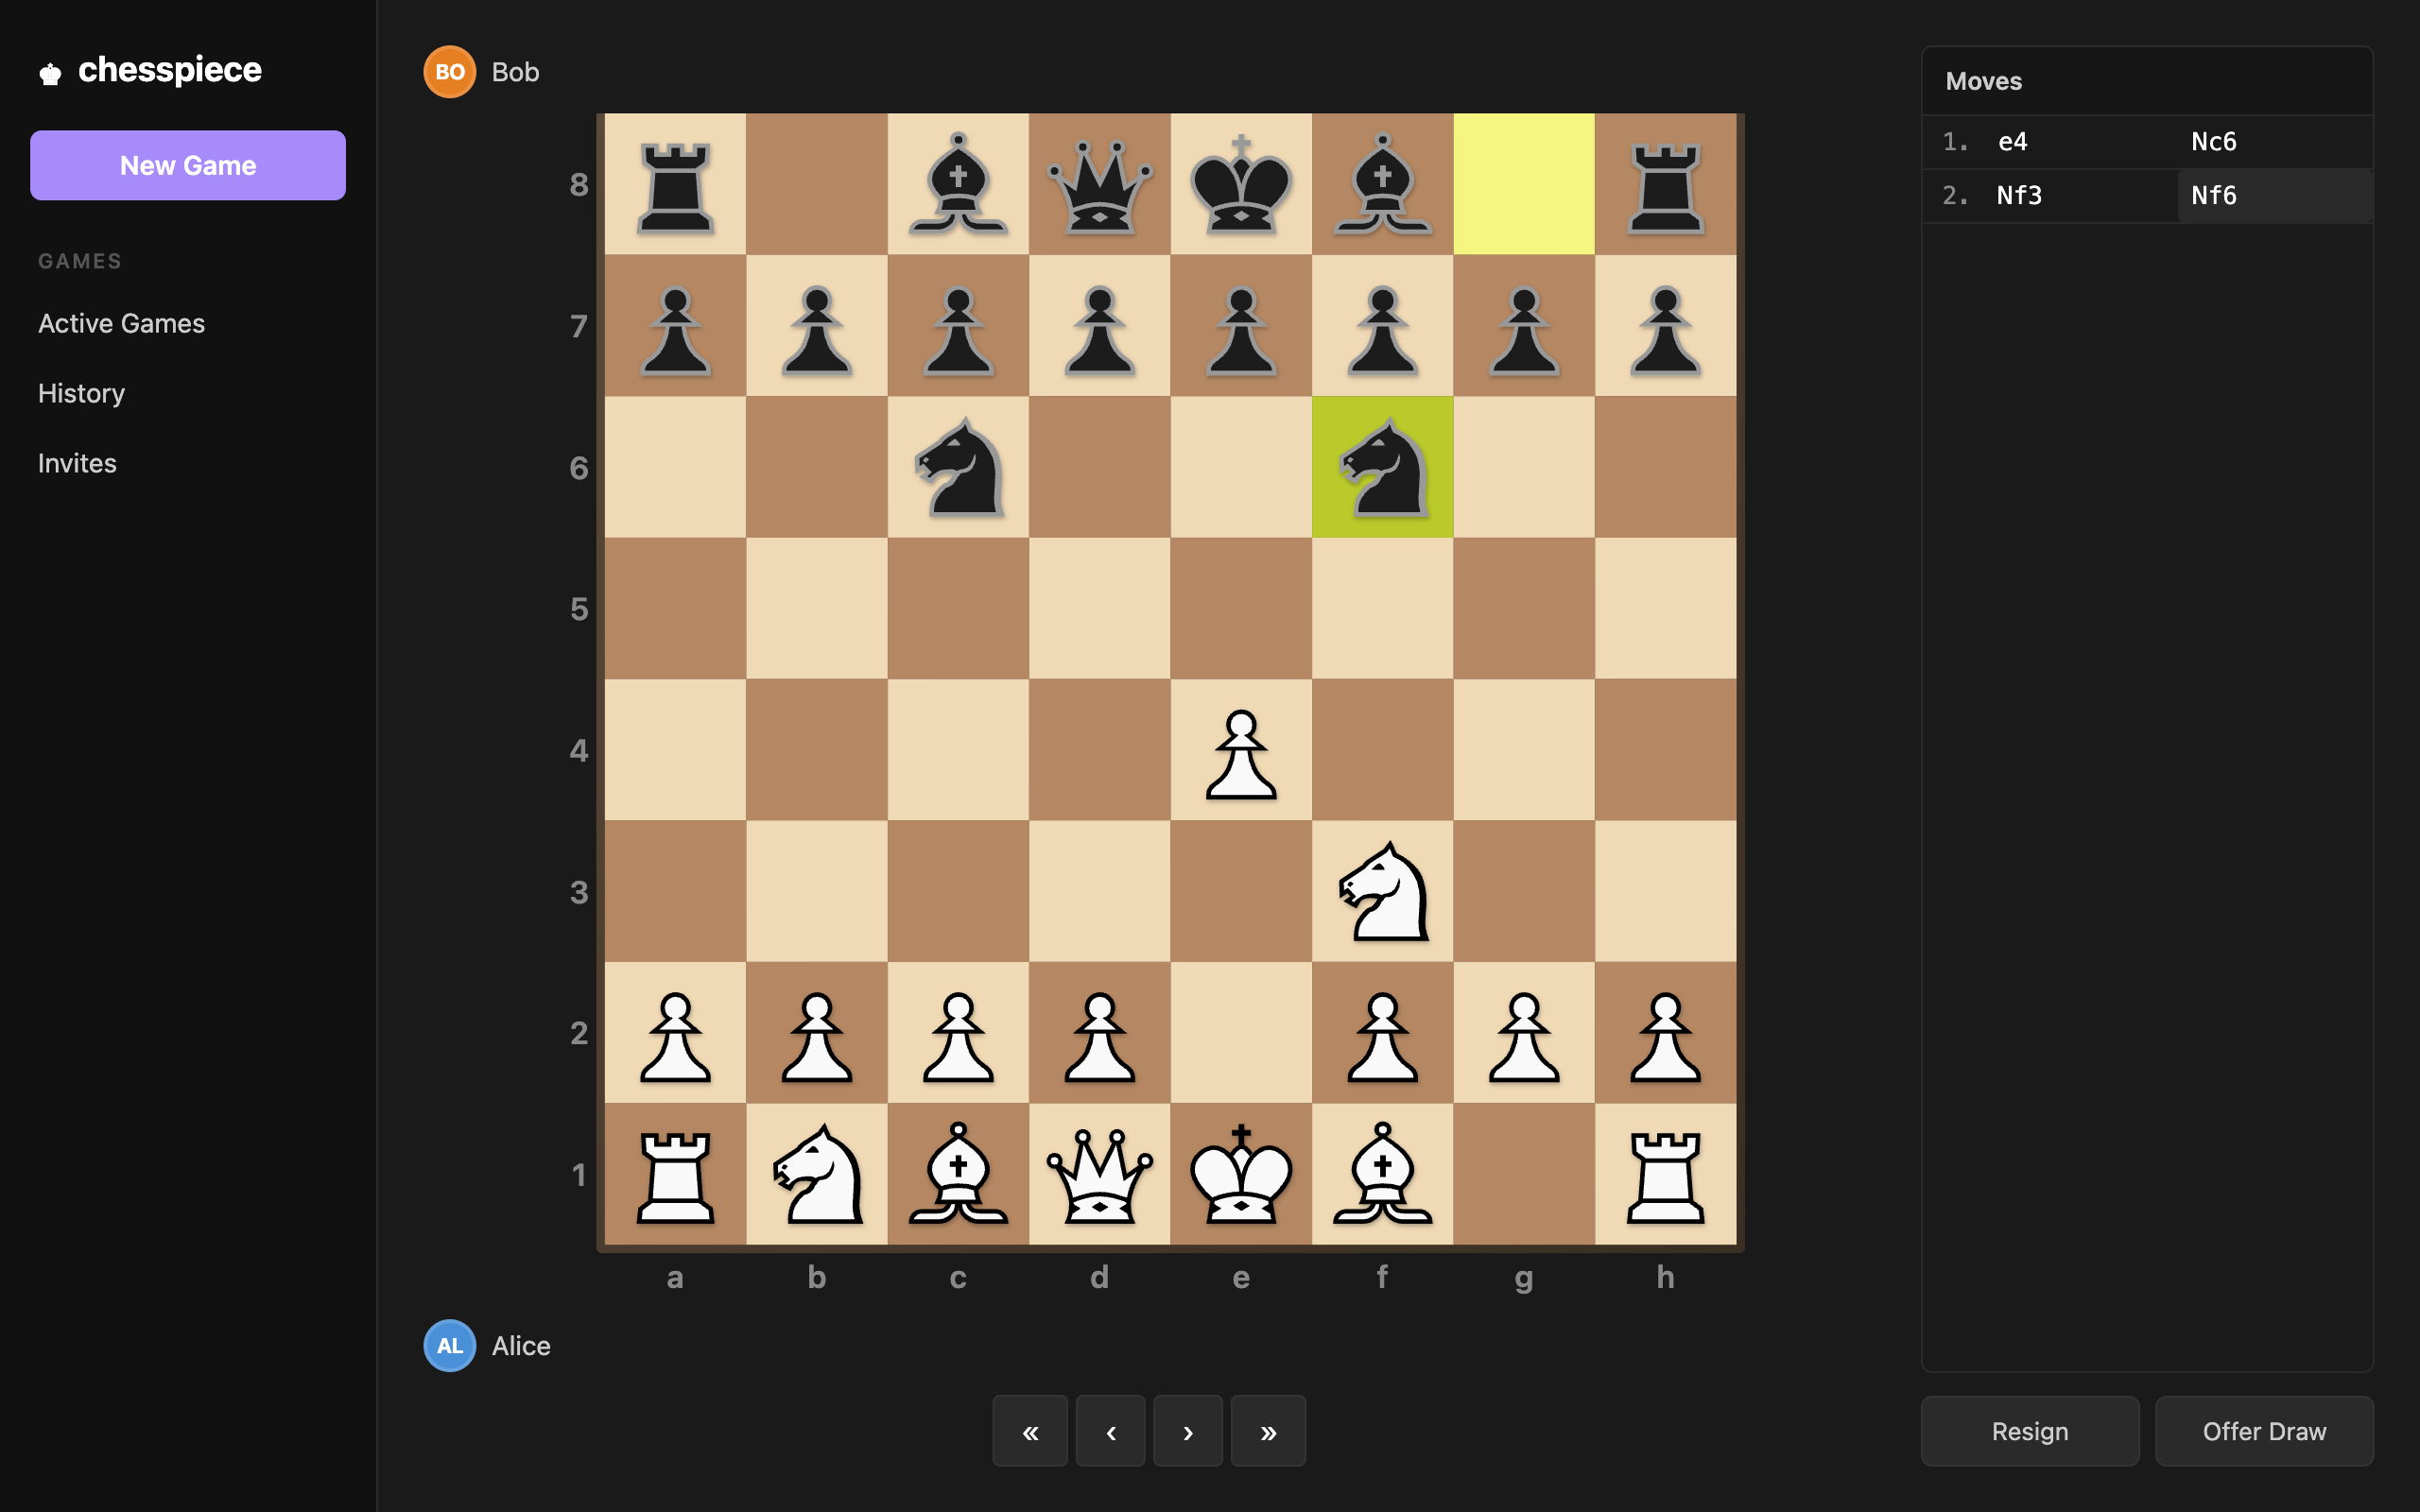Image resolution: width=2420 pixels, height=1512 pixels.
Task: Step forward one move with right arrow
Action: coord(1188,1430)
